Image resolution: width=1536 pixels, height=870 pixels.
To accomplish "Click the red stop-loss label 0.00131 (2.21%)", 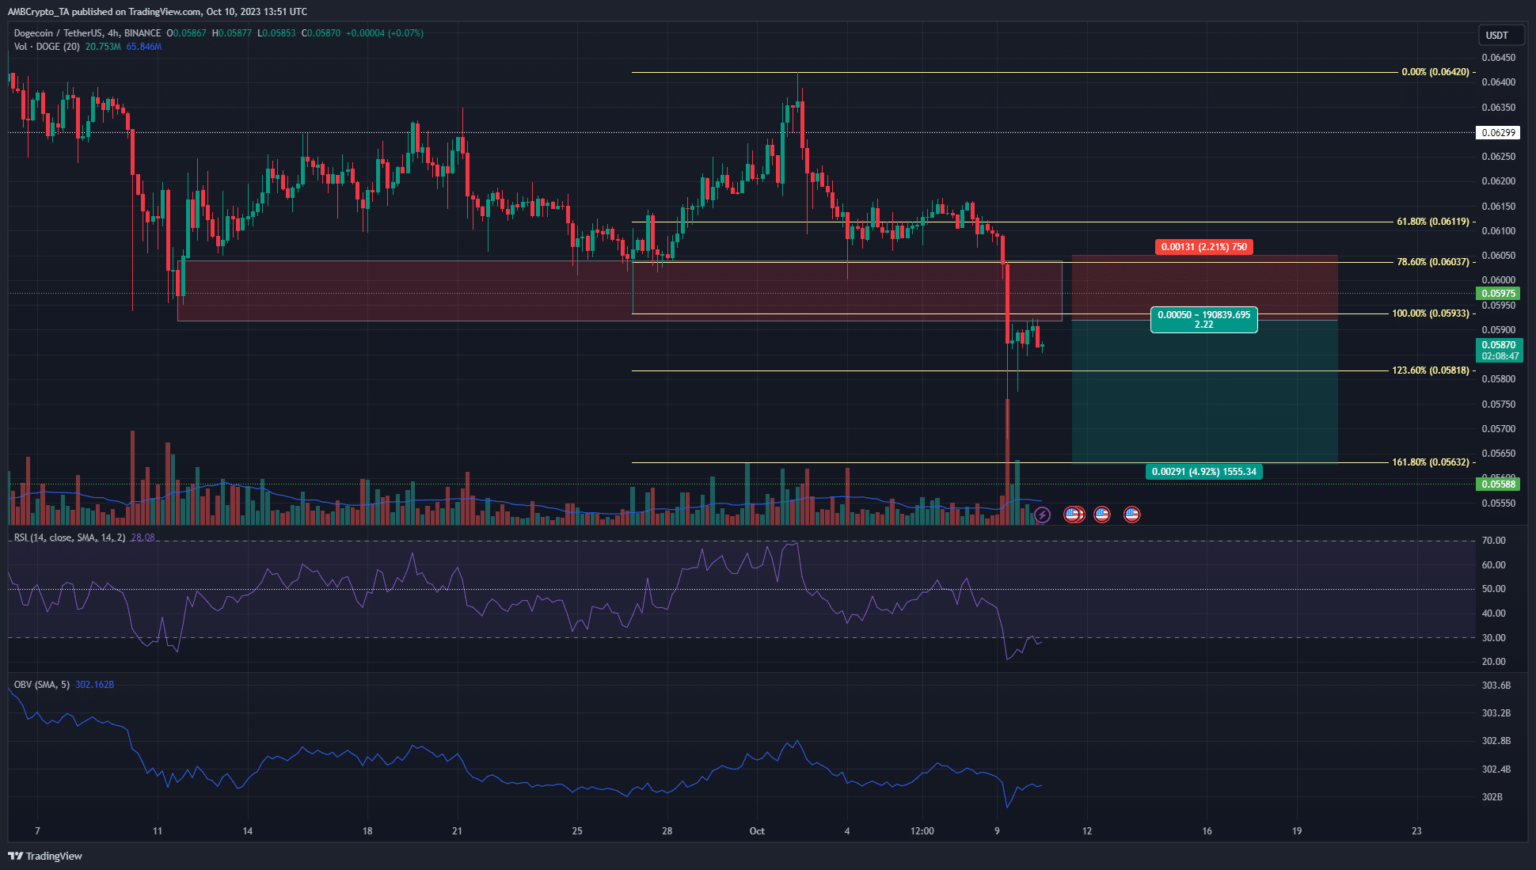I will click(x=1204, y=247).
